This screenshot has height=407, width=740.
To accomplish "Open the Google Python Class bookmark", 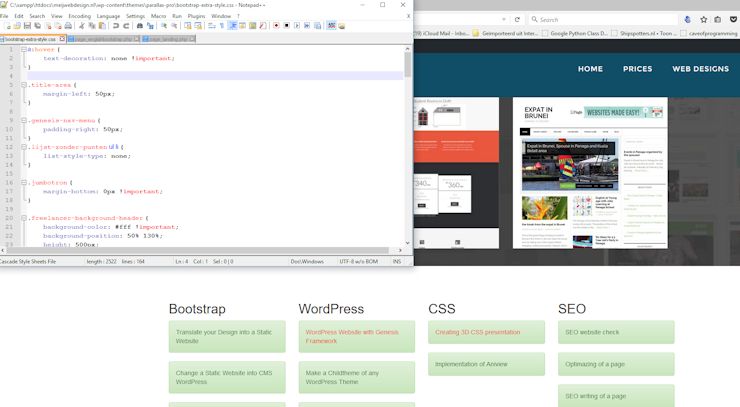I will [575, 34].
